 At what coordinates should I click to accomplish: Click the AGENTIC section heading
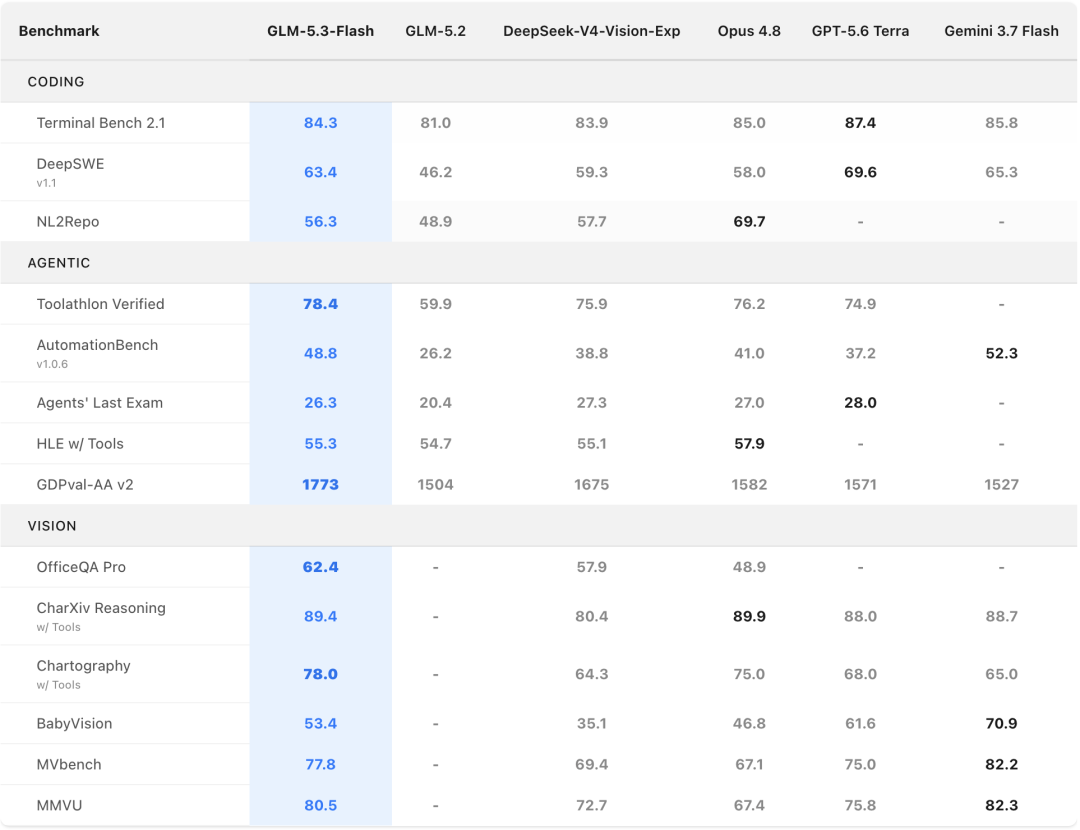[59, 262]
